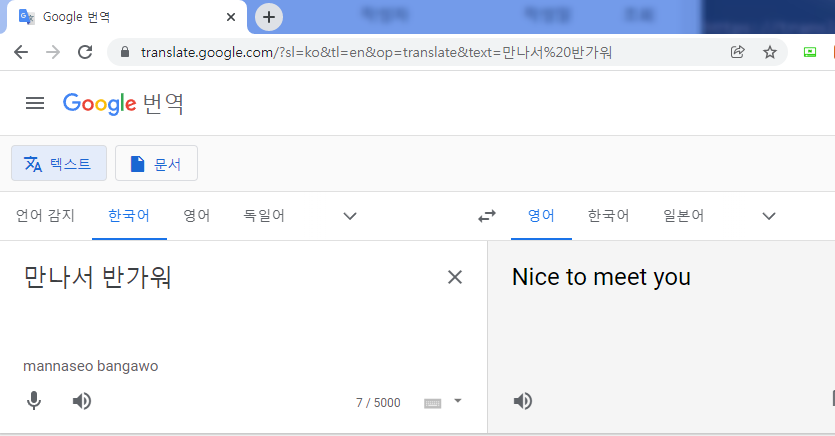The image size is (835, 436).
Task: Swap source and target languages
Action: coord(487,216)
